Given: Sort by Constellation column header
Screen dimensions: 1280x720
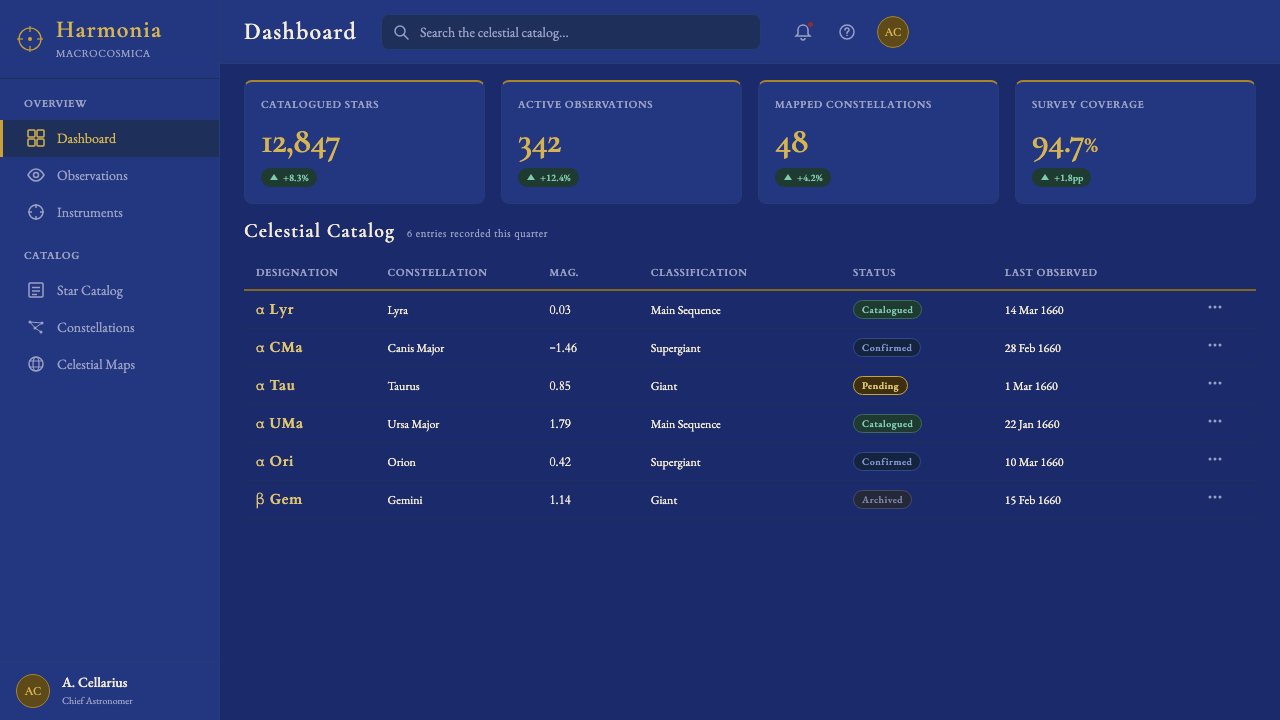Looking at the screenshot, I should click(437, 272).
